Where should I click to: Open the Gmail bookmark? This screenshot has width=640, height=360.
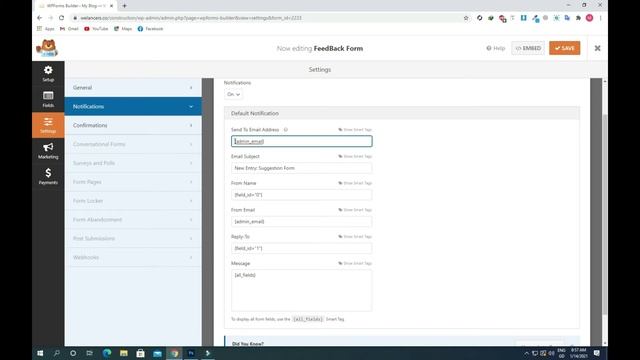click(x=69, y=29)
